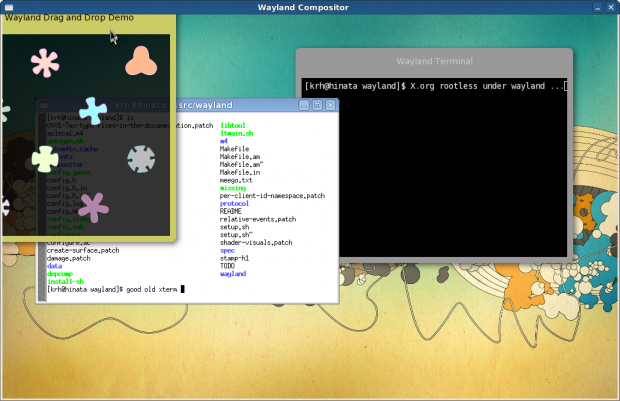Close the xterm window

[x=330, y=105]
